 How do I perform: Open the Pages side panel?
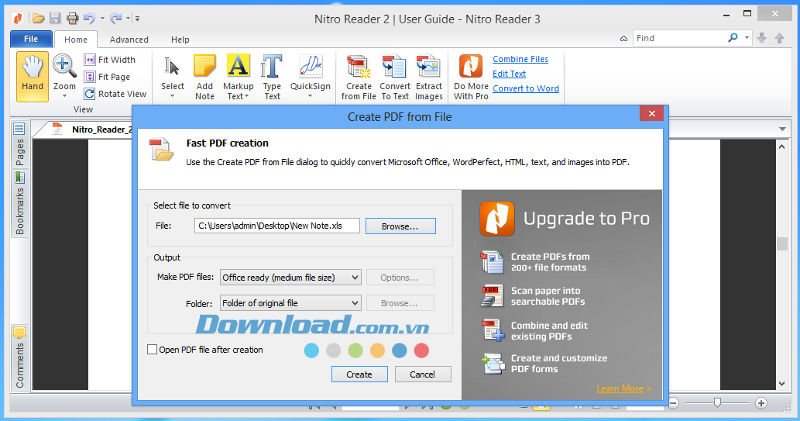tap(19, 144)
